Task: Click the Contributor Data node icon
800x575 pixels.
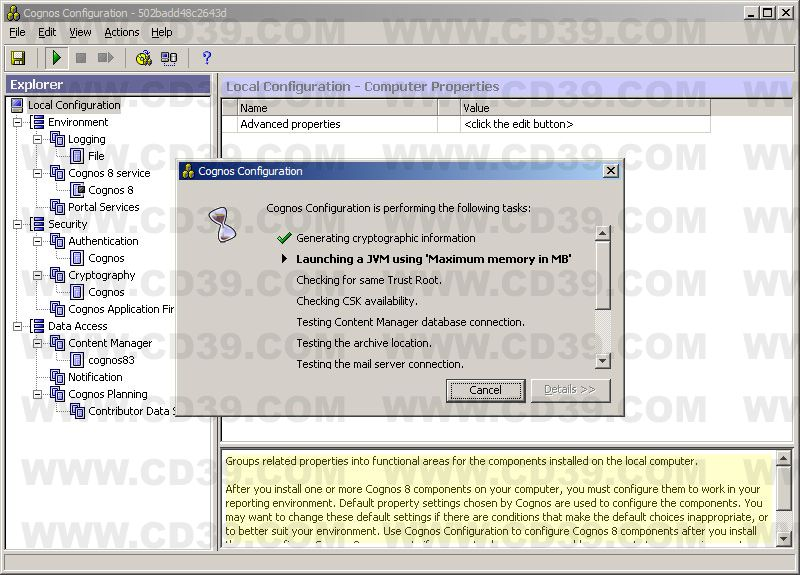Action: click(x=78, y=411)
